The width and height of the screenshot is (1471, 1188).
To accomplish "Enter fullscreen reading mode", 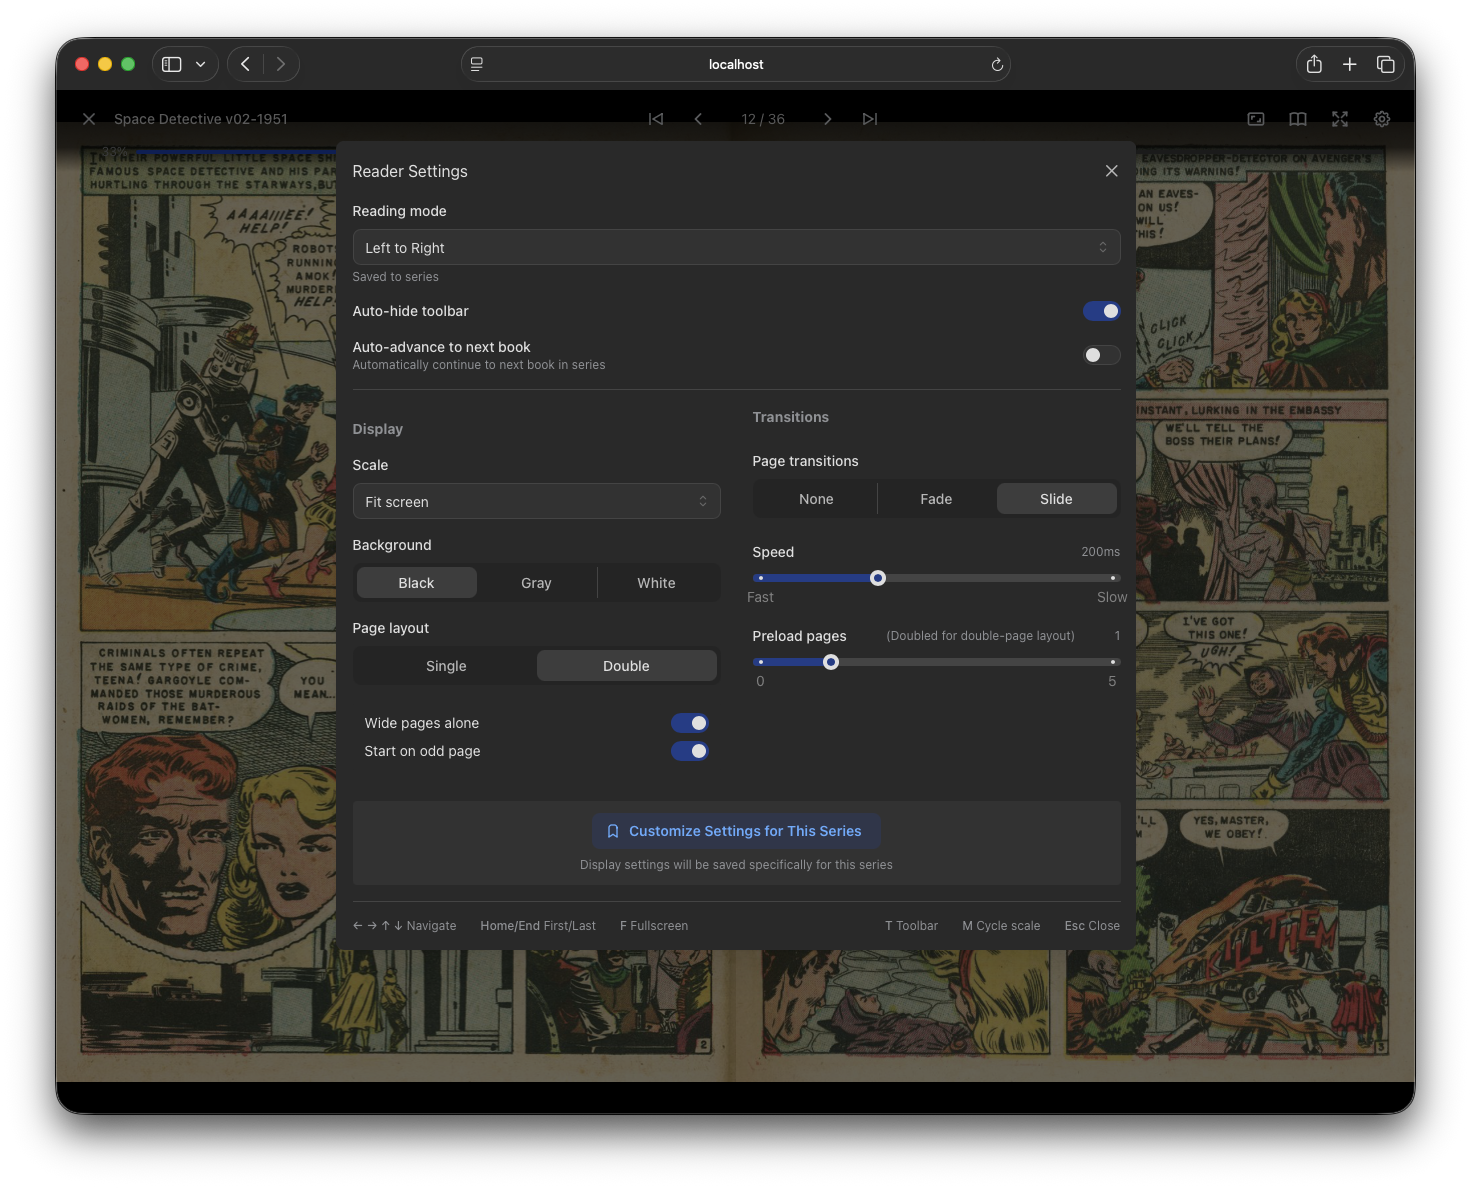I will click(x=1340, y=119).
